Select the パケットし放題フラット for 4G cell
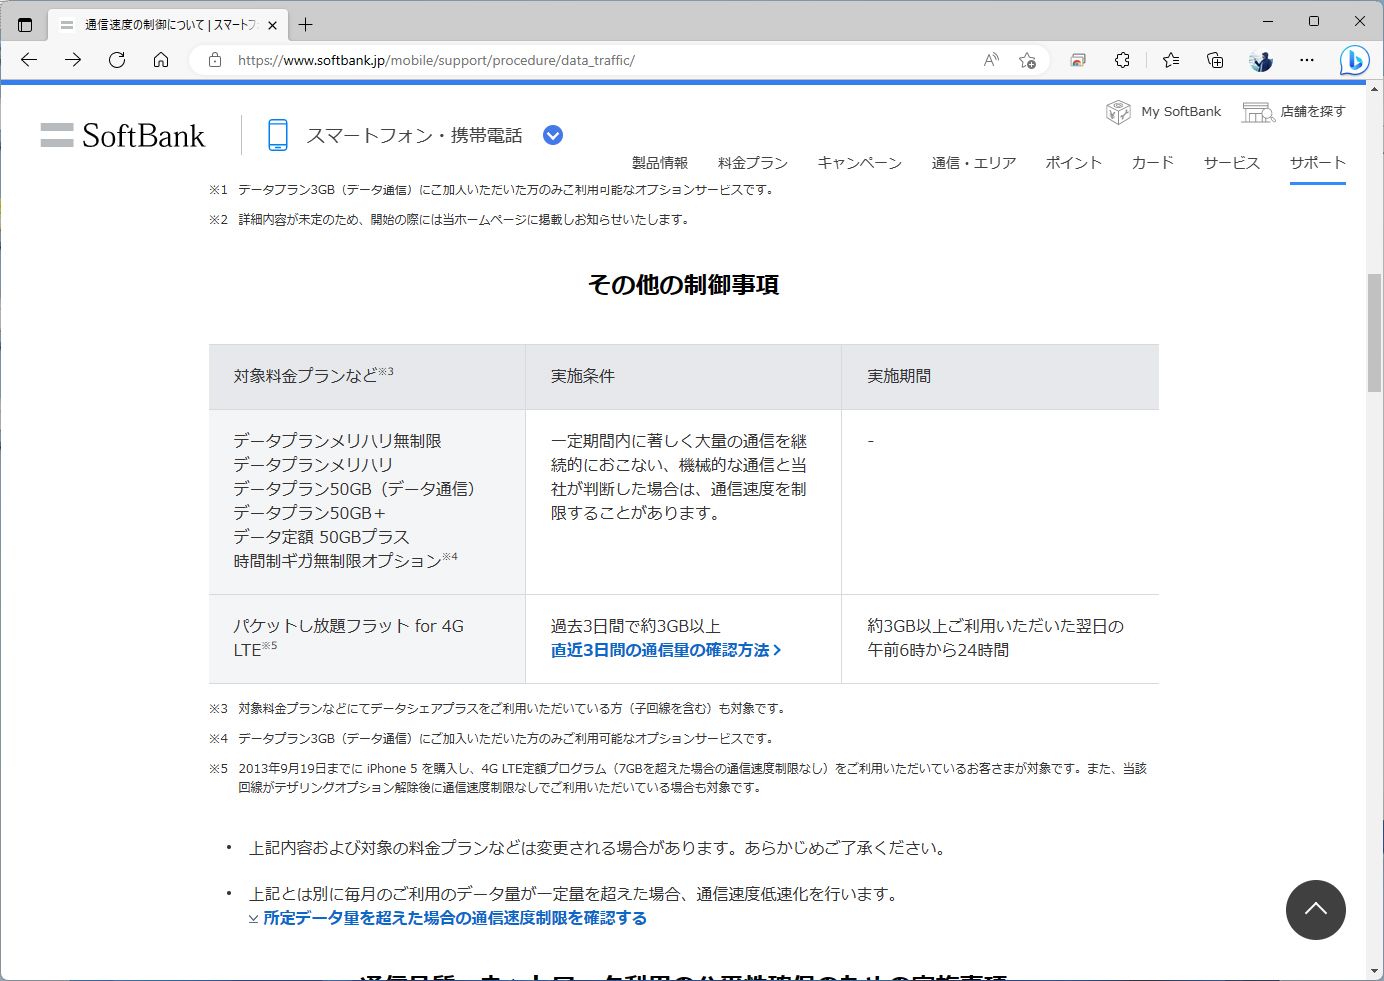 [x=367, y=638]
